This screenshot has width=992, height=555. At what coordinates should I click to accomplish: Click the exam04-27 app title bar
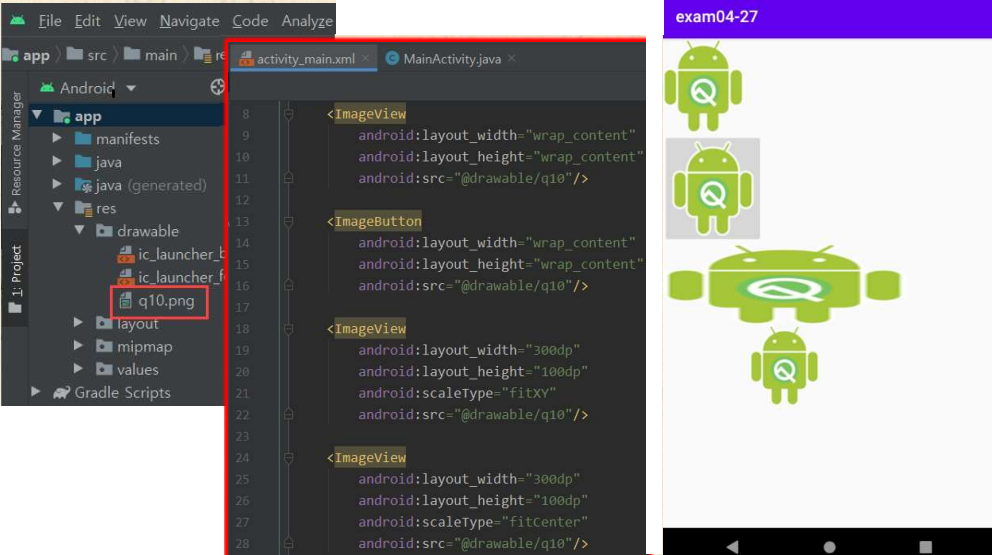click(828, 18)
